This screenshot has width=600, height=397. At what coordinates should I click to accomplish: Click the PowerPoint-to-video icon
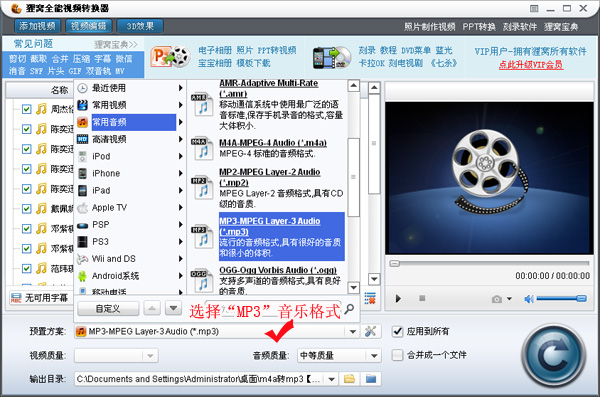pos(170,57)
